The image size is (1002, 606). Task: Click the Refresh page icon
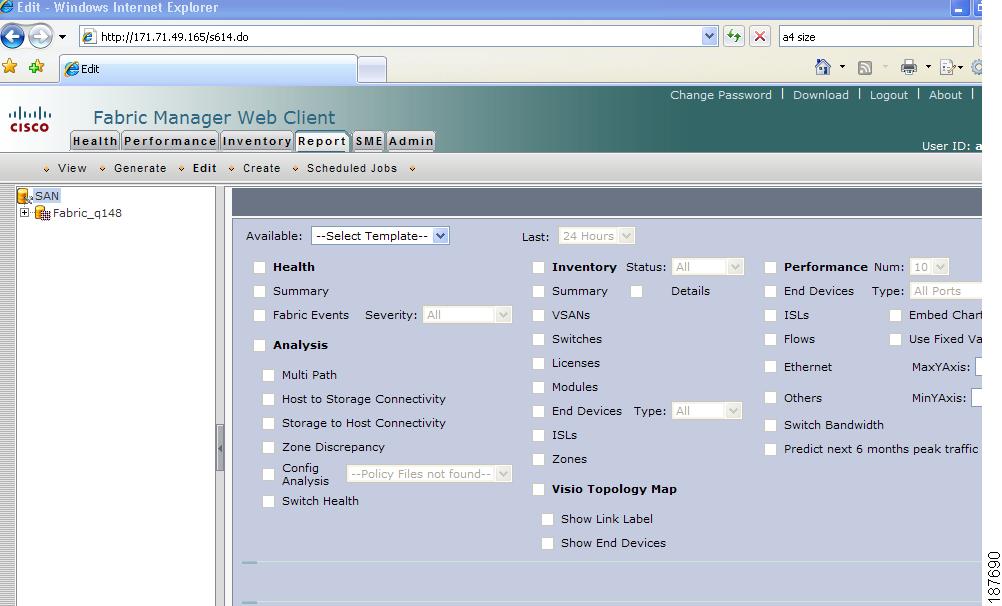point(734,36)
